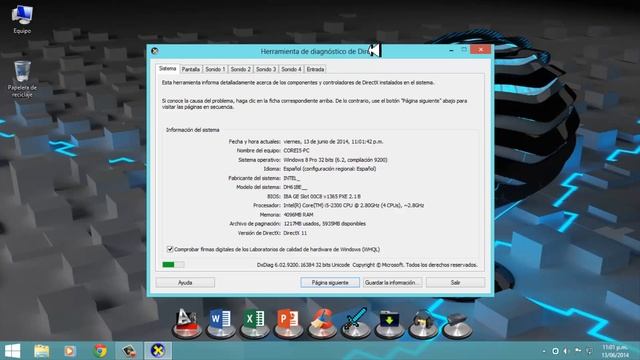This screenshot has width=640, height=360.
Task: Open the Papelera de reciclaje icon
Action: (x=22, y=79)
